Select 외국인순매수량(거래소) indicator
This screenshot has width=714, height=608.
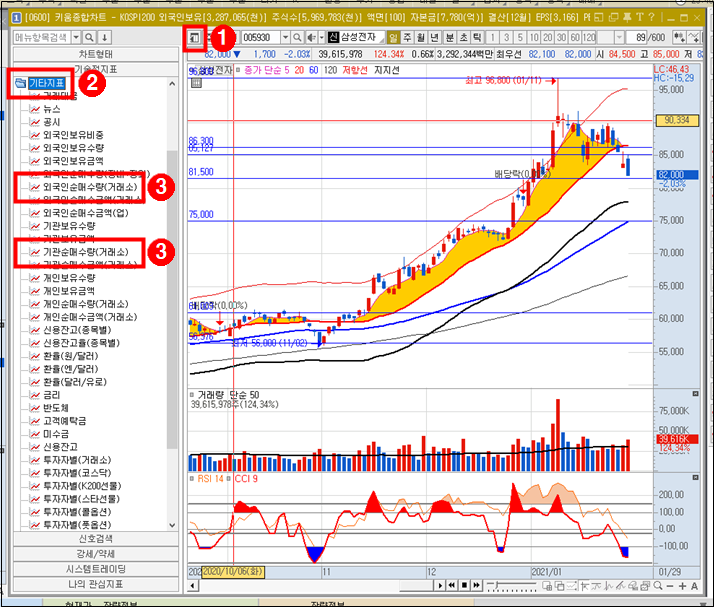tap(90, 187)
